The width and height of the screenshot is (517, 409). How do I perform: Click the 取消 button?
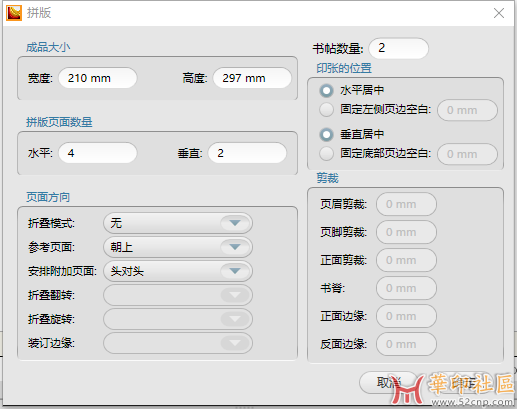click(389, 383)
